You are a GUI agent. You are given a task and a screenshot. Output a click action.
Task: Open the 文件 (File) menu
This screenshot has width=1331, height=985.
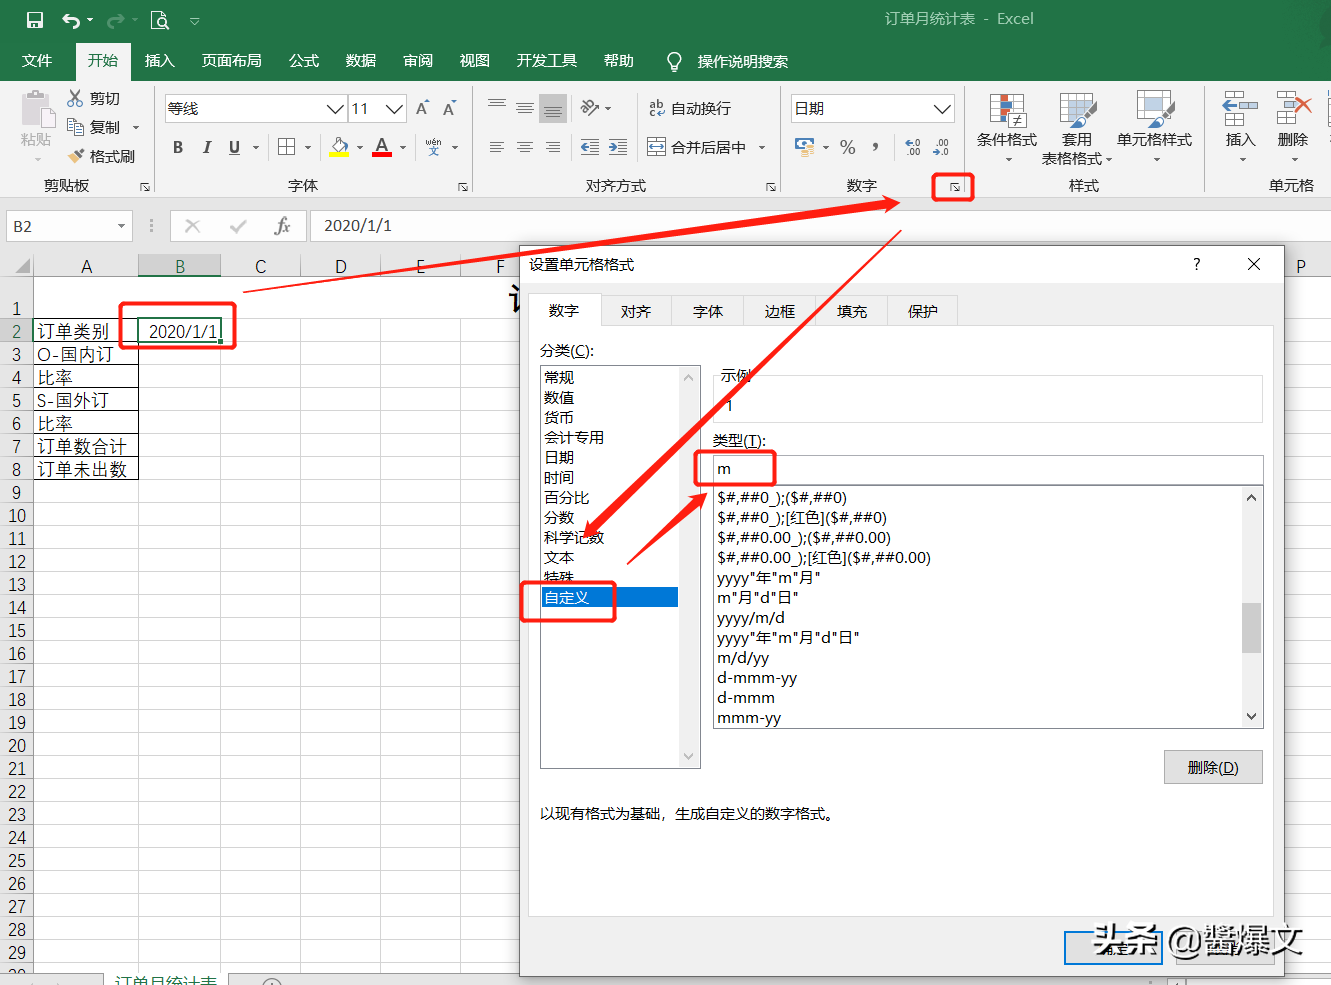coord(37,60)
